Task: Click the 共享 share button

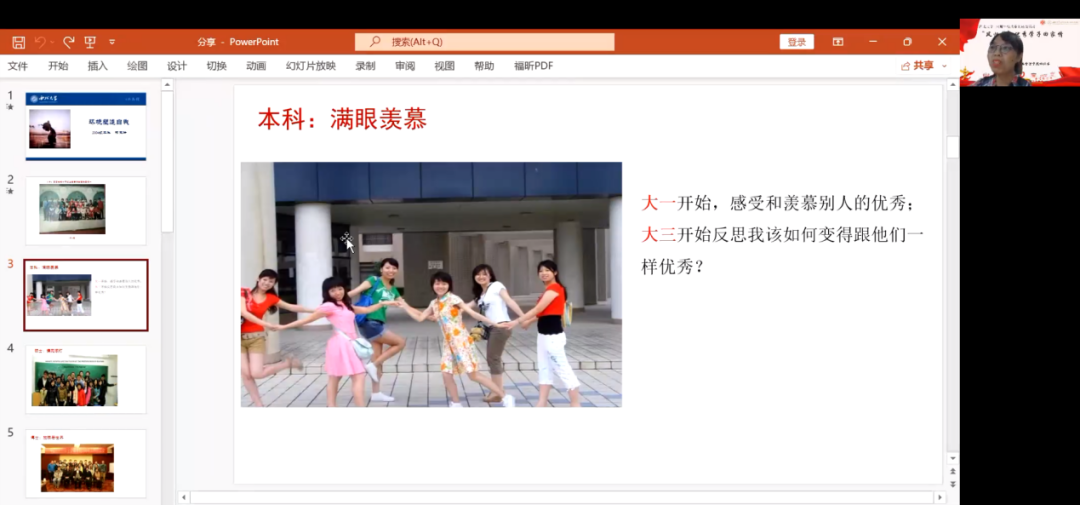Action: pos(917,66)
